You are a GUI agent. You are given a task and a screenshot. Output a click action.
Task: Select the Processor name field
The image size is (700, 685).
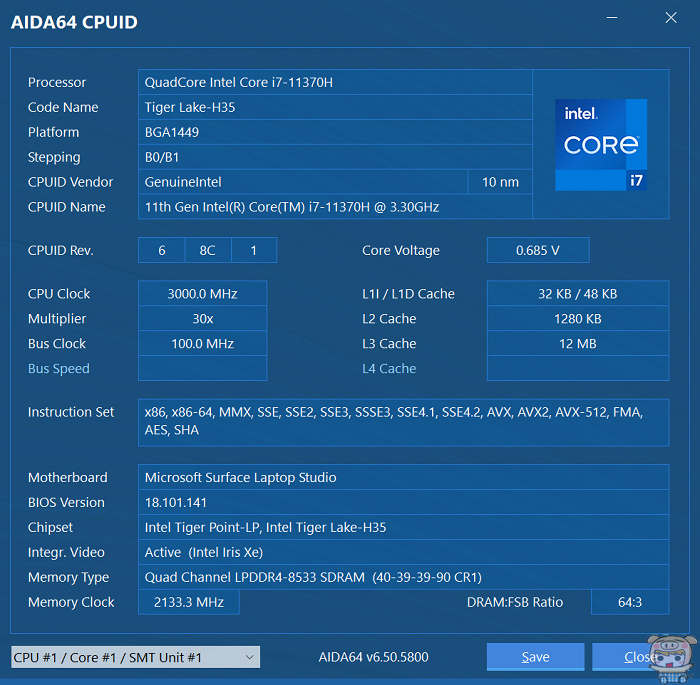(335, 83)
